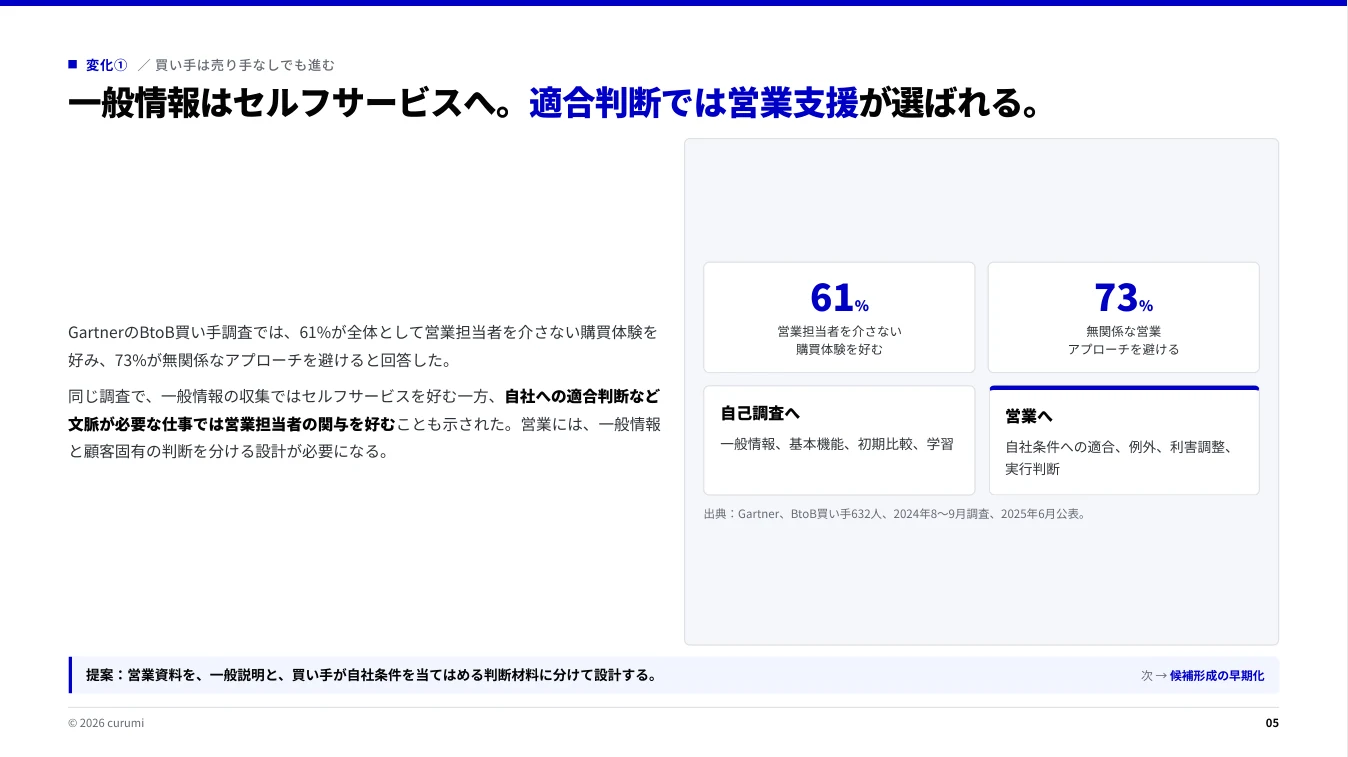Viewport: 1348px width, 757px height.
Task: Select the '営業へ' card
Action: (x=1124, y=440)
